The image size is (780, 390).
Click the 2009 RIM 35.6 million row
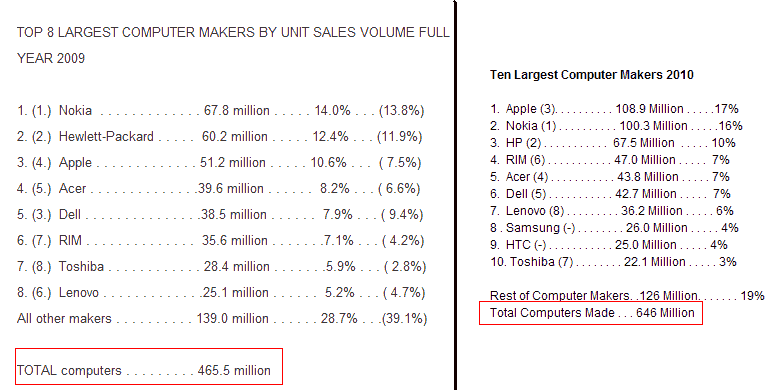click(220, 240)
